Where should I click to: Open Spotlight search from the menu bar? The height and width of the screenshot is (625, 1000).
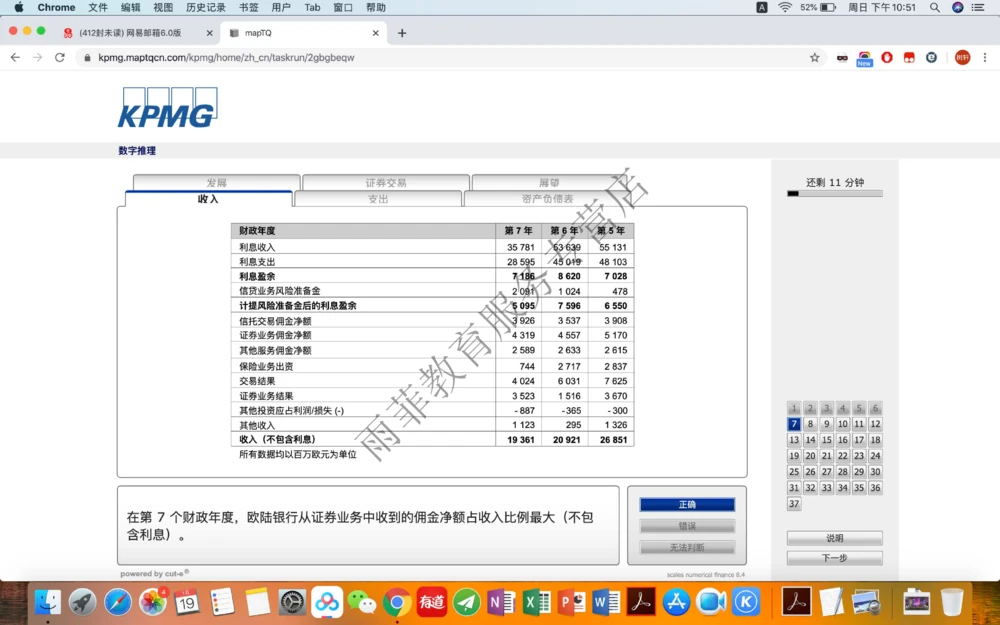coord(934,7)
